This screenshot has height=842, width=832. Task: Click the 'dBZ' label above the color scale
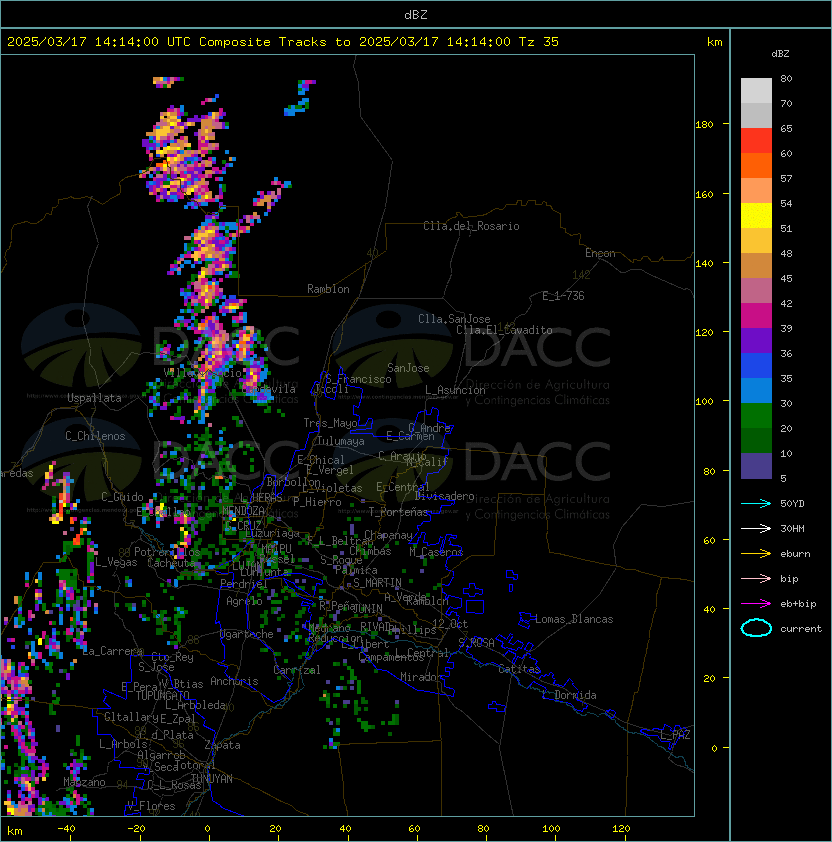pos(780,54)
